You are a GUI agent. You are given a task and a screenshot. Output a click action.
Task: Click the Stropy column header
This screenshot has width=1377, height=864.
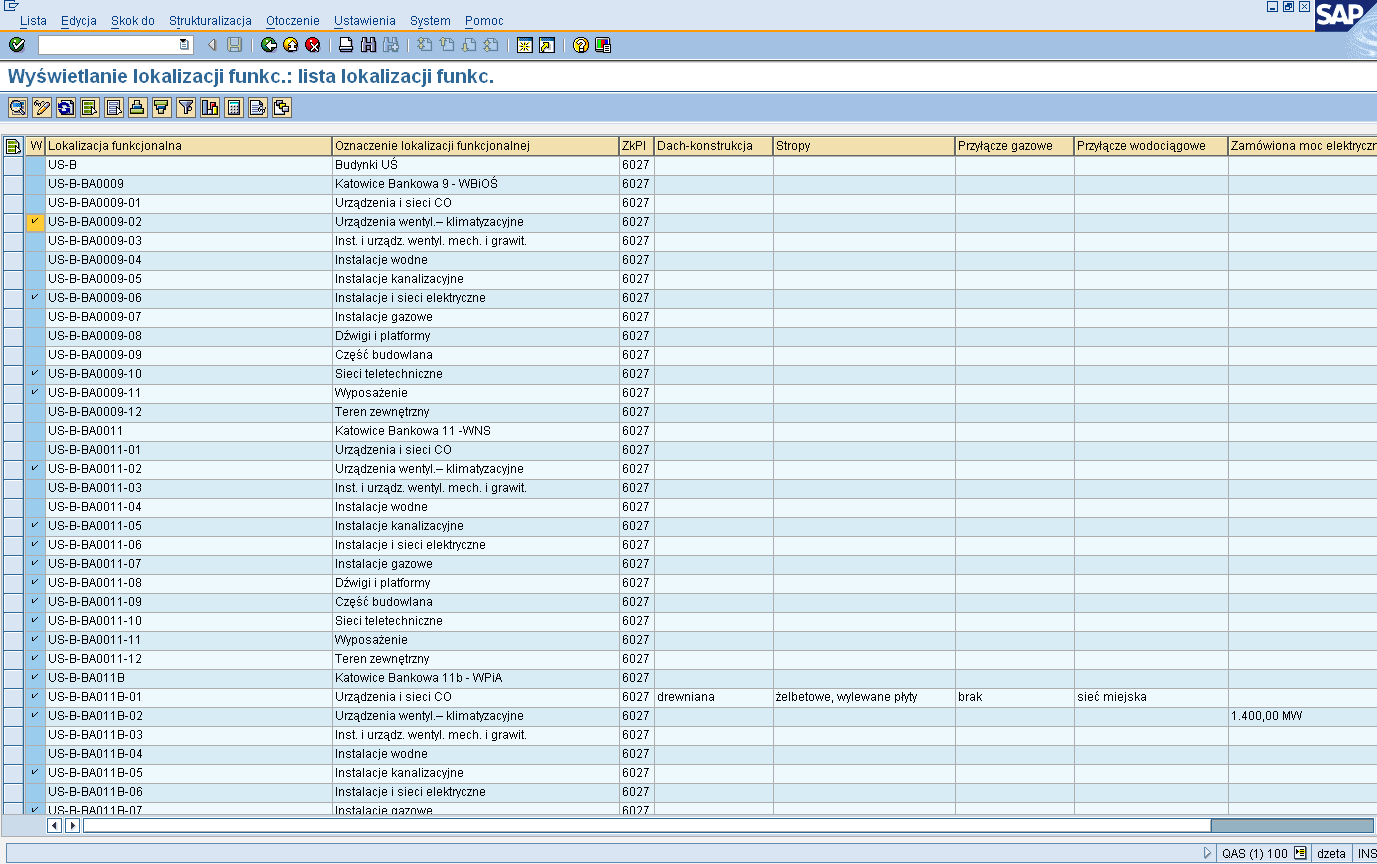[864, 146]
